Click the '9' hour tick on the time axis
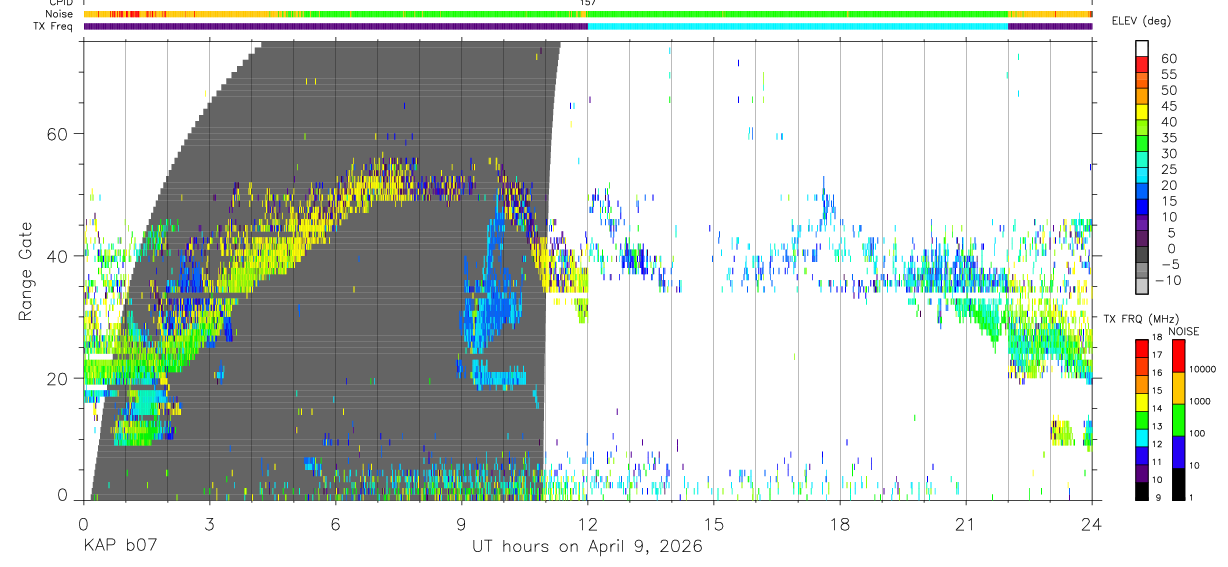Viewport: 1228px width, 567px height. (461, 524)
